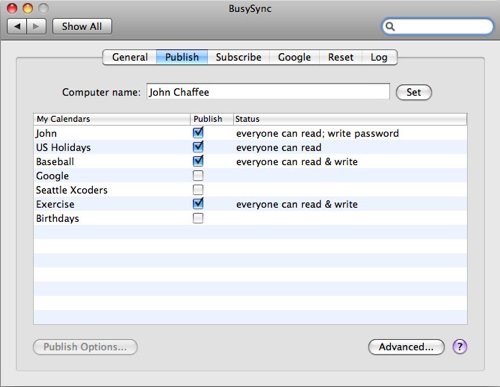Select the Seattle Xcoders calendar name
This screenshot has height=387, width=500.
(72, 190)
